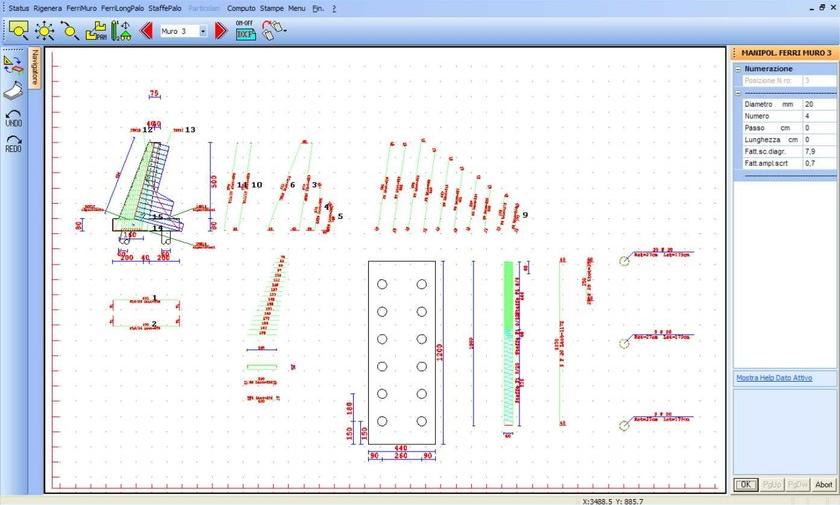Click the zoom previous magnifier icon
Screen dimensions: 840x505
click(70, 31)
